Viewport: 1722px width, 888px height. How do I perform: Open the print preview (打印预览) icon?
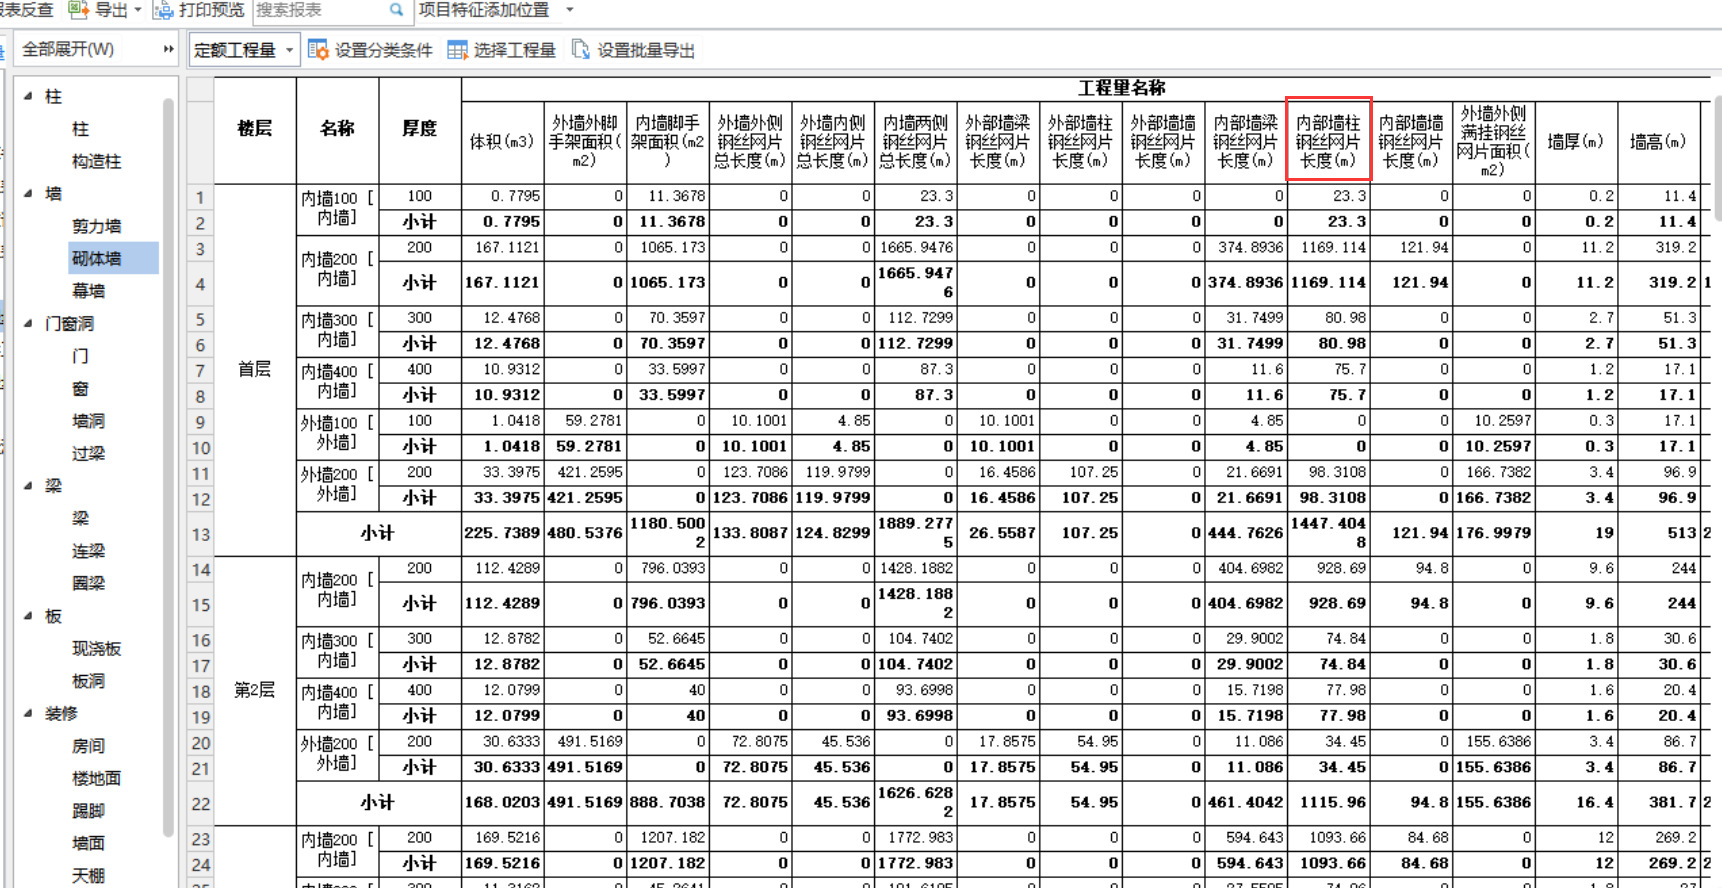pos(163,10)
